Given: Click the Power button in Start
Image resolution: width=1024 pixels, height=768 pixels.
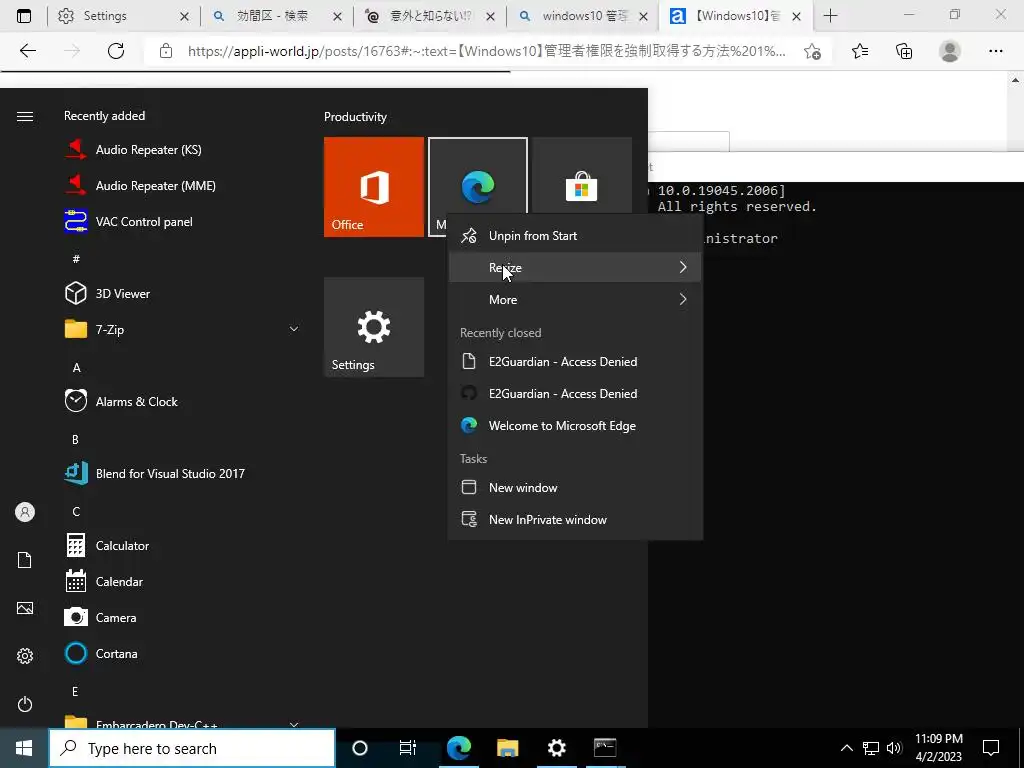Looking at the screenshot, I should pyautogui.click(x=25, y=704).
